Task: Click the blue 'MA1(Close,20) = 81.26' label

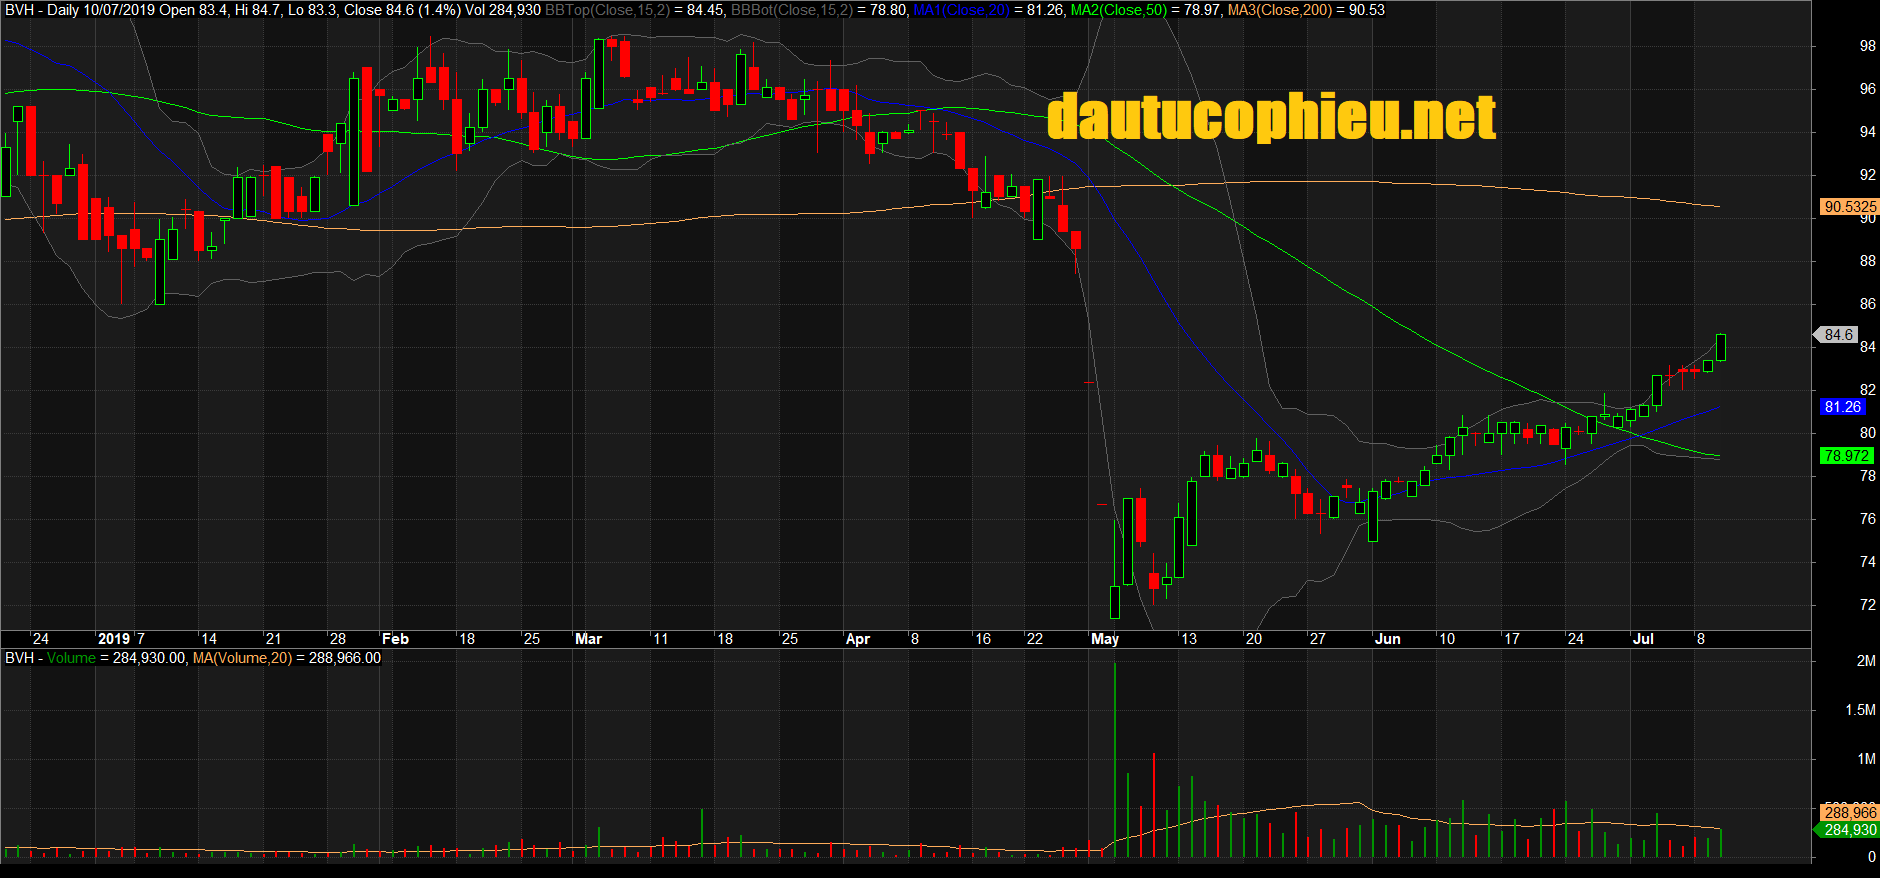Action: click(988, 10)
